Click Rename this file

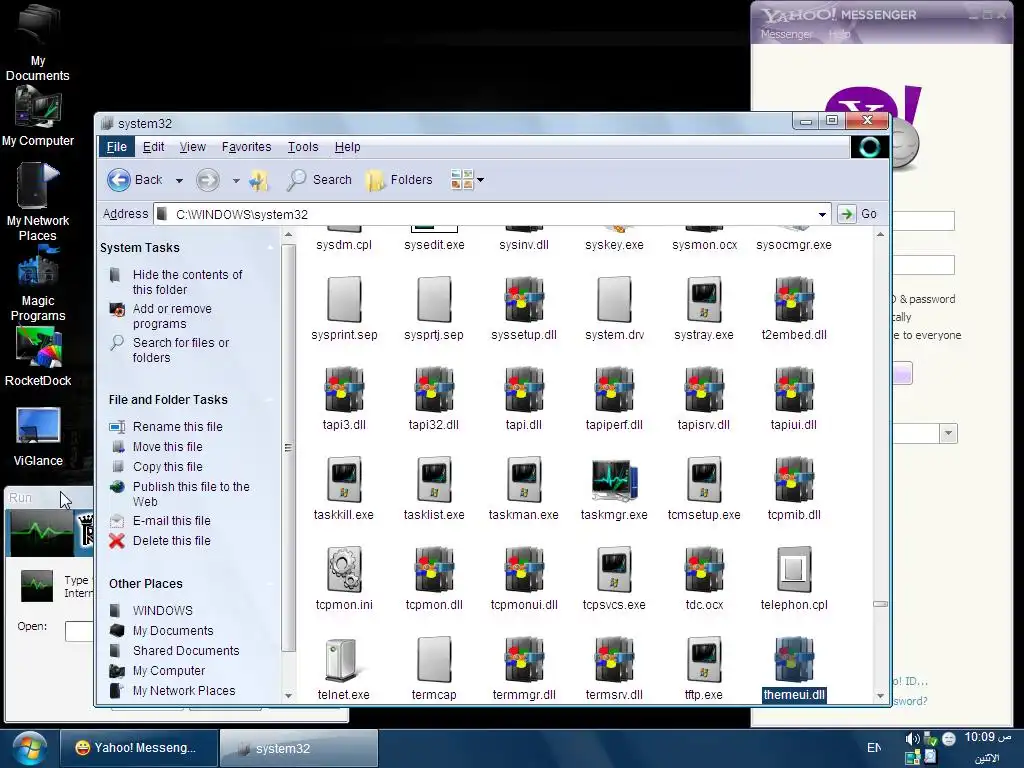(x=178, y=426)
